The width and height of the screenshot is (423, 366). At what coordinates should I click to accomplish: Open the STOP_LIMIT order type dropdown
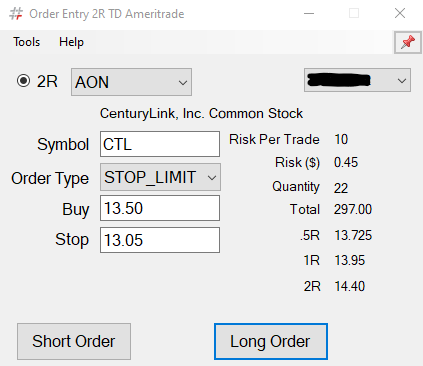(160, 177)
